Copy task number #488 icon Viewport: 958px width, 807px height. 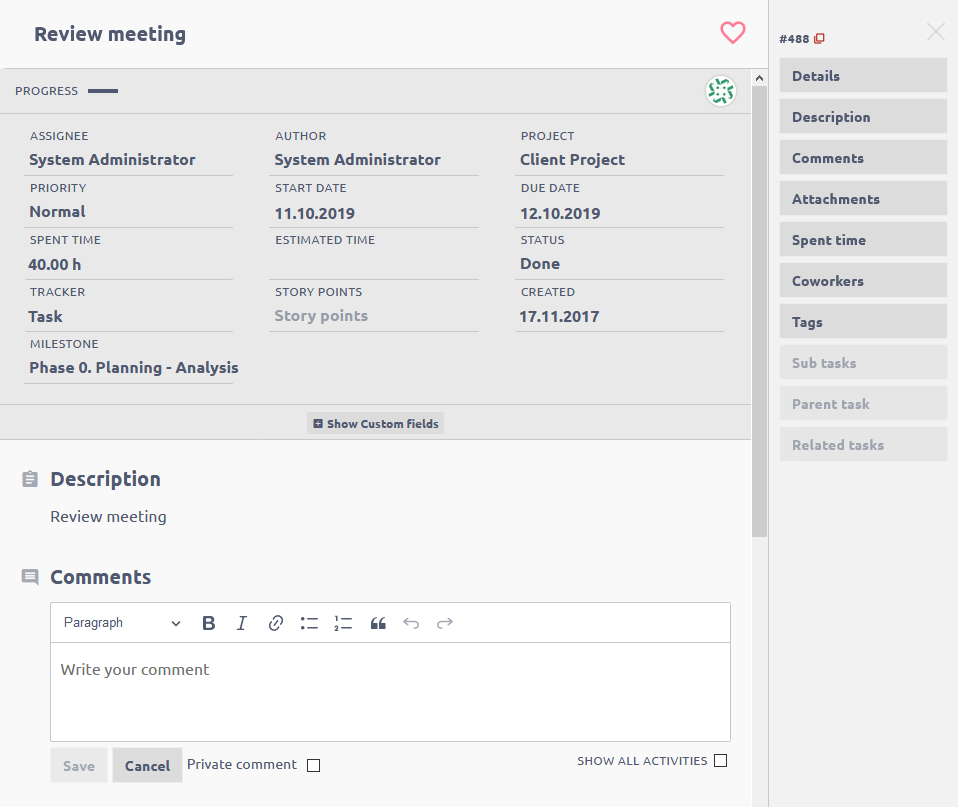(820, 39)
